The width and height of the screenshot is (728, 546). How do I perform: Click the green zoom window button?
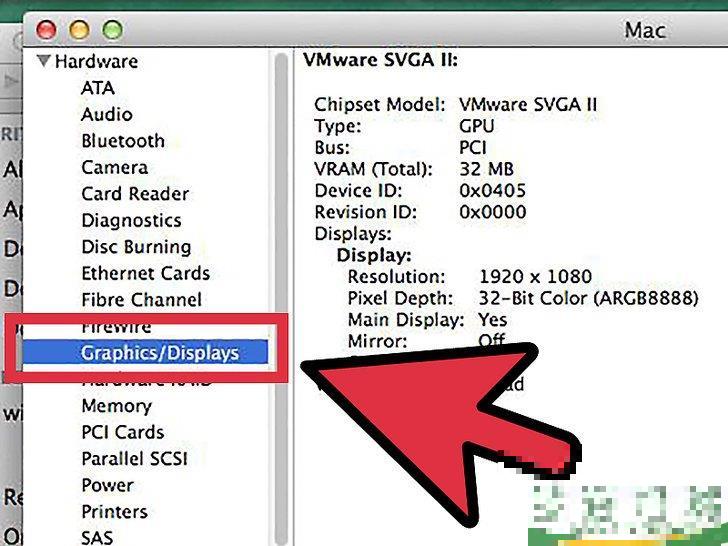pos(110,30)
